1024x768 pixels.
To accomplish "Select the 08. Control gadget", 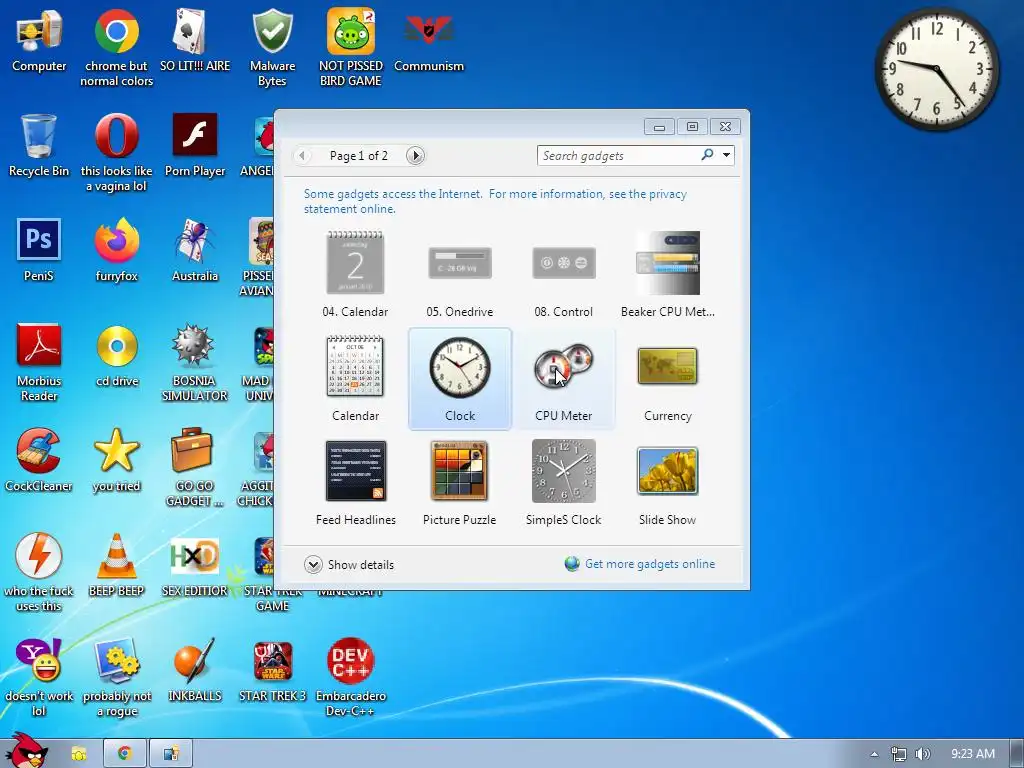I will (x=564, y=274).
